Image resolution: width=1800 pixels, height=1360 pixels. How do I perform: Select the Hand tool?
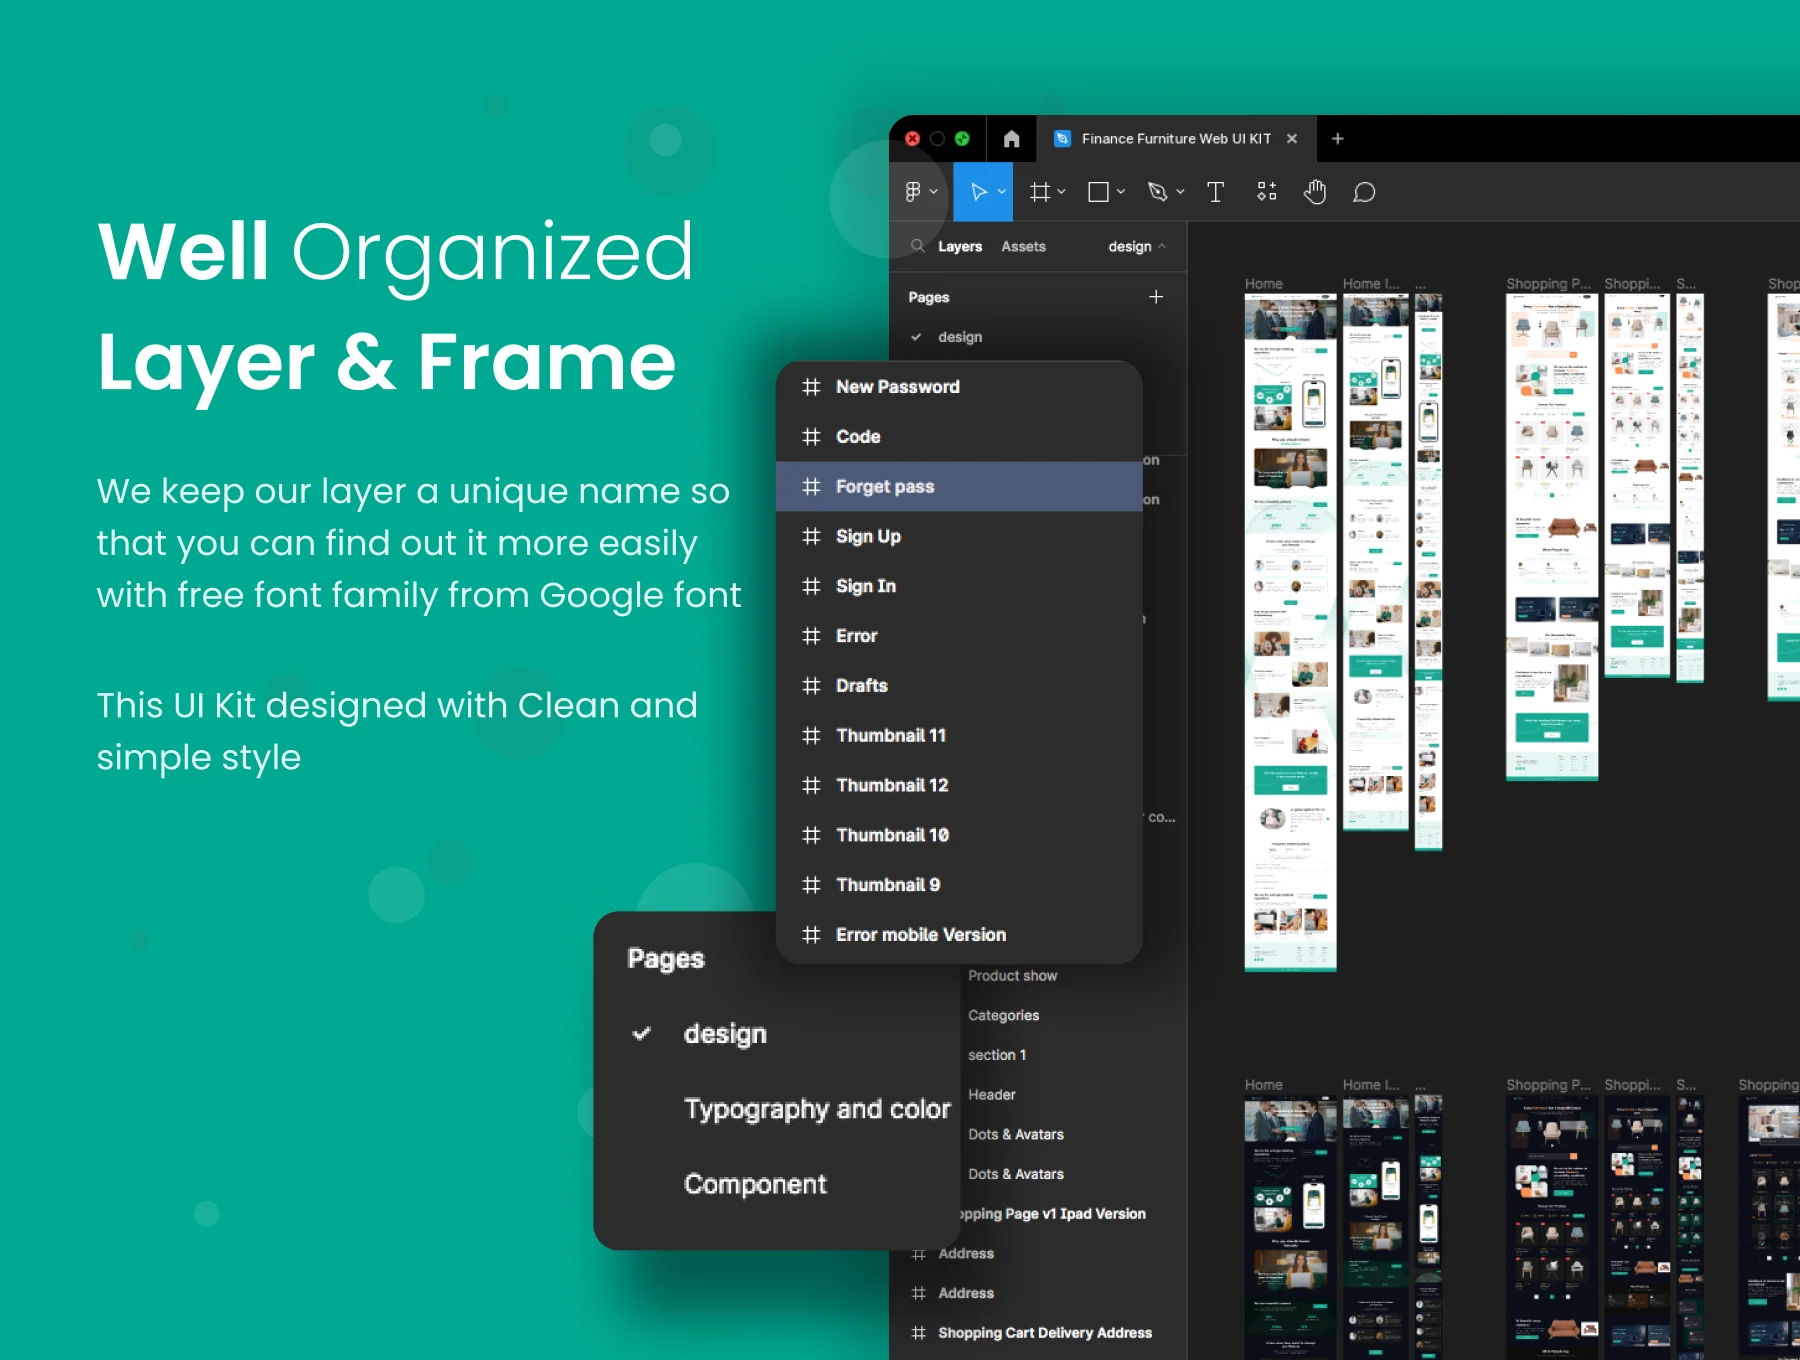pyautogui.click(x=1315, y=192)
